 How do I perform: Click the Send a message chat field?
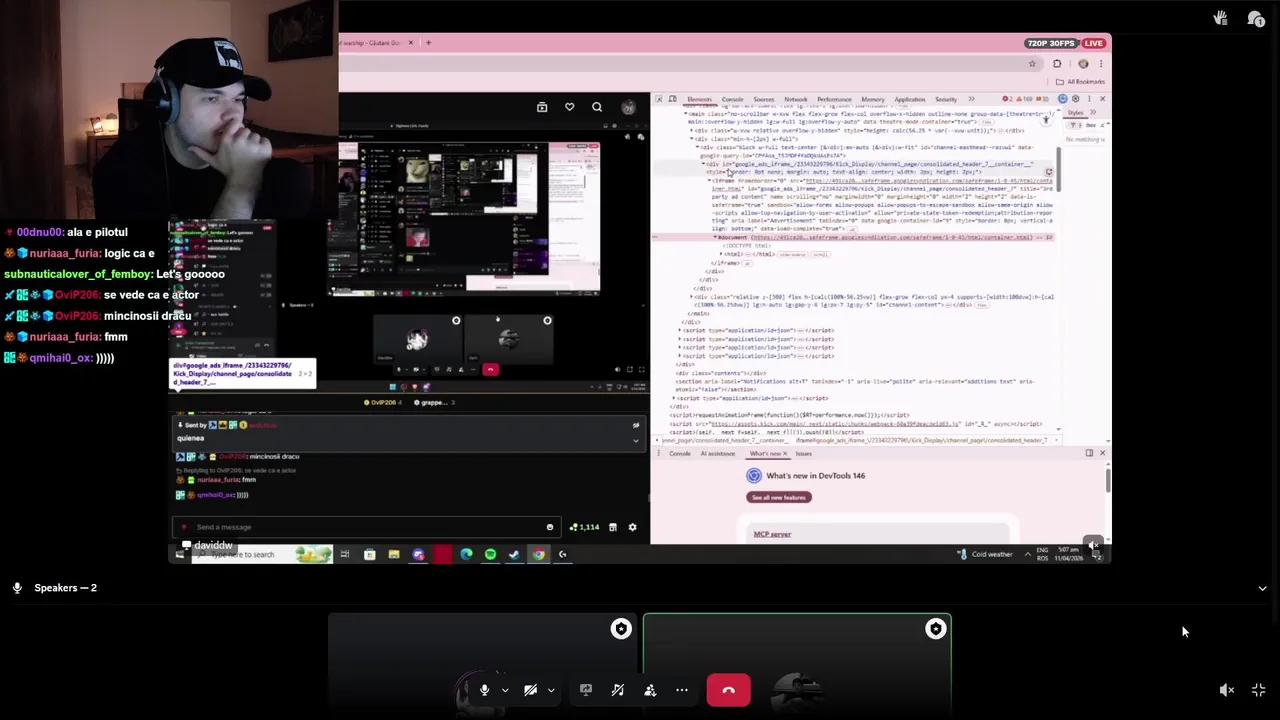pos(364,527)
